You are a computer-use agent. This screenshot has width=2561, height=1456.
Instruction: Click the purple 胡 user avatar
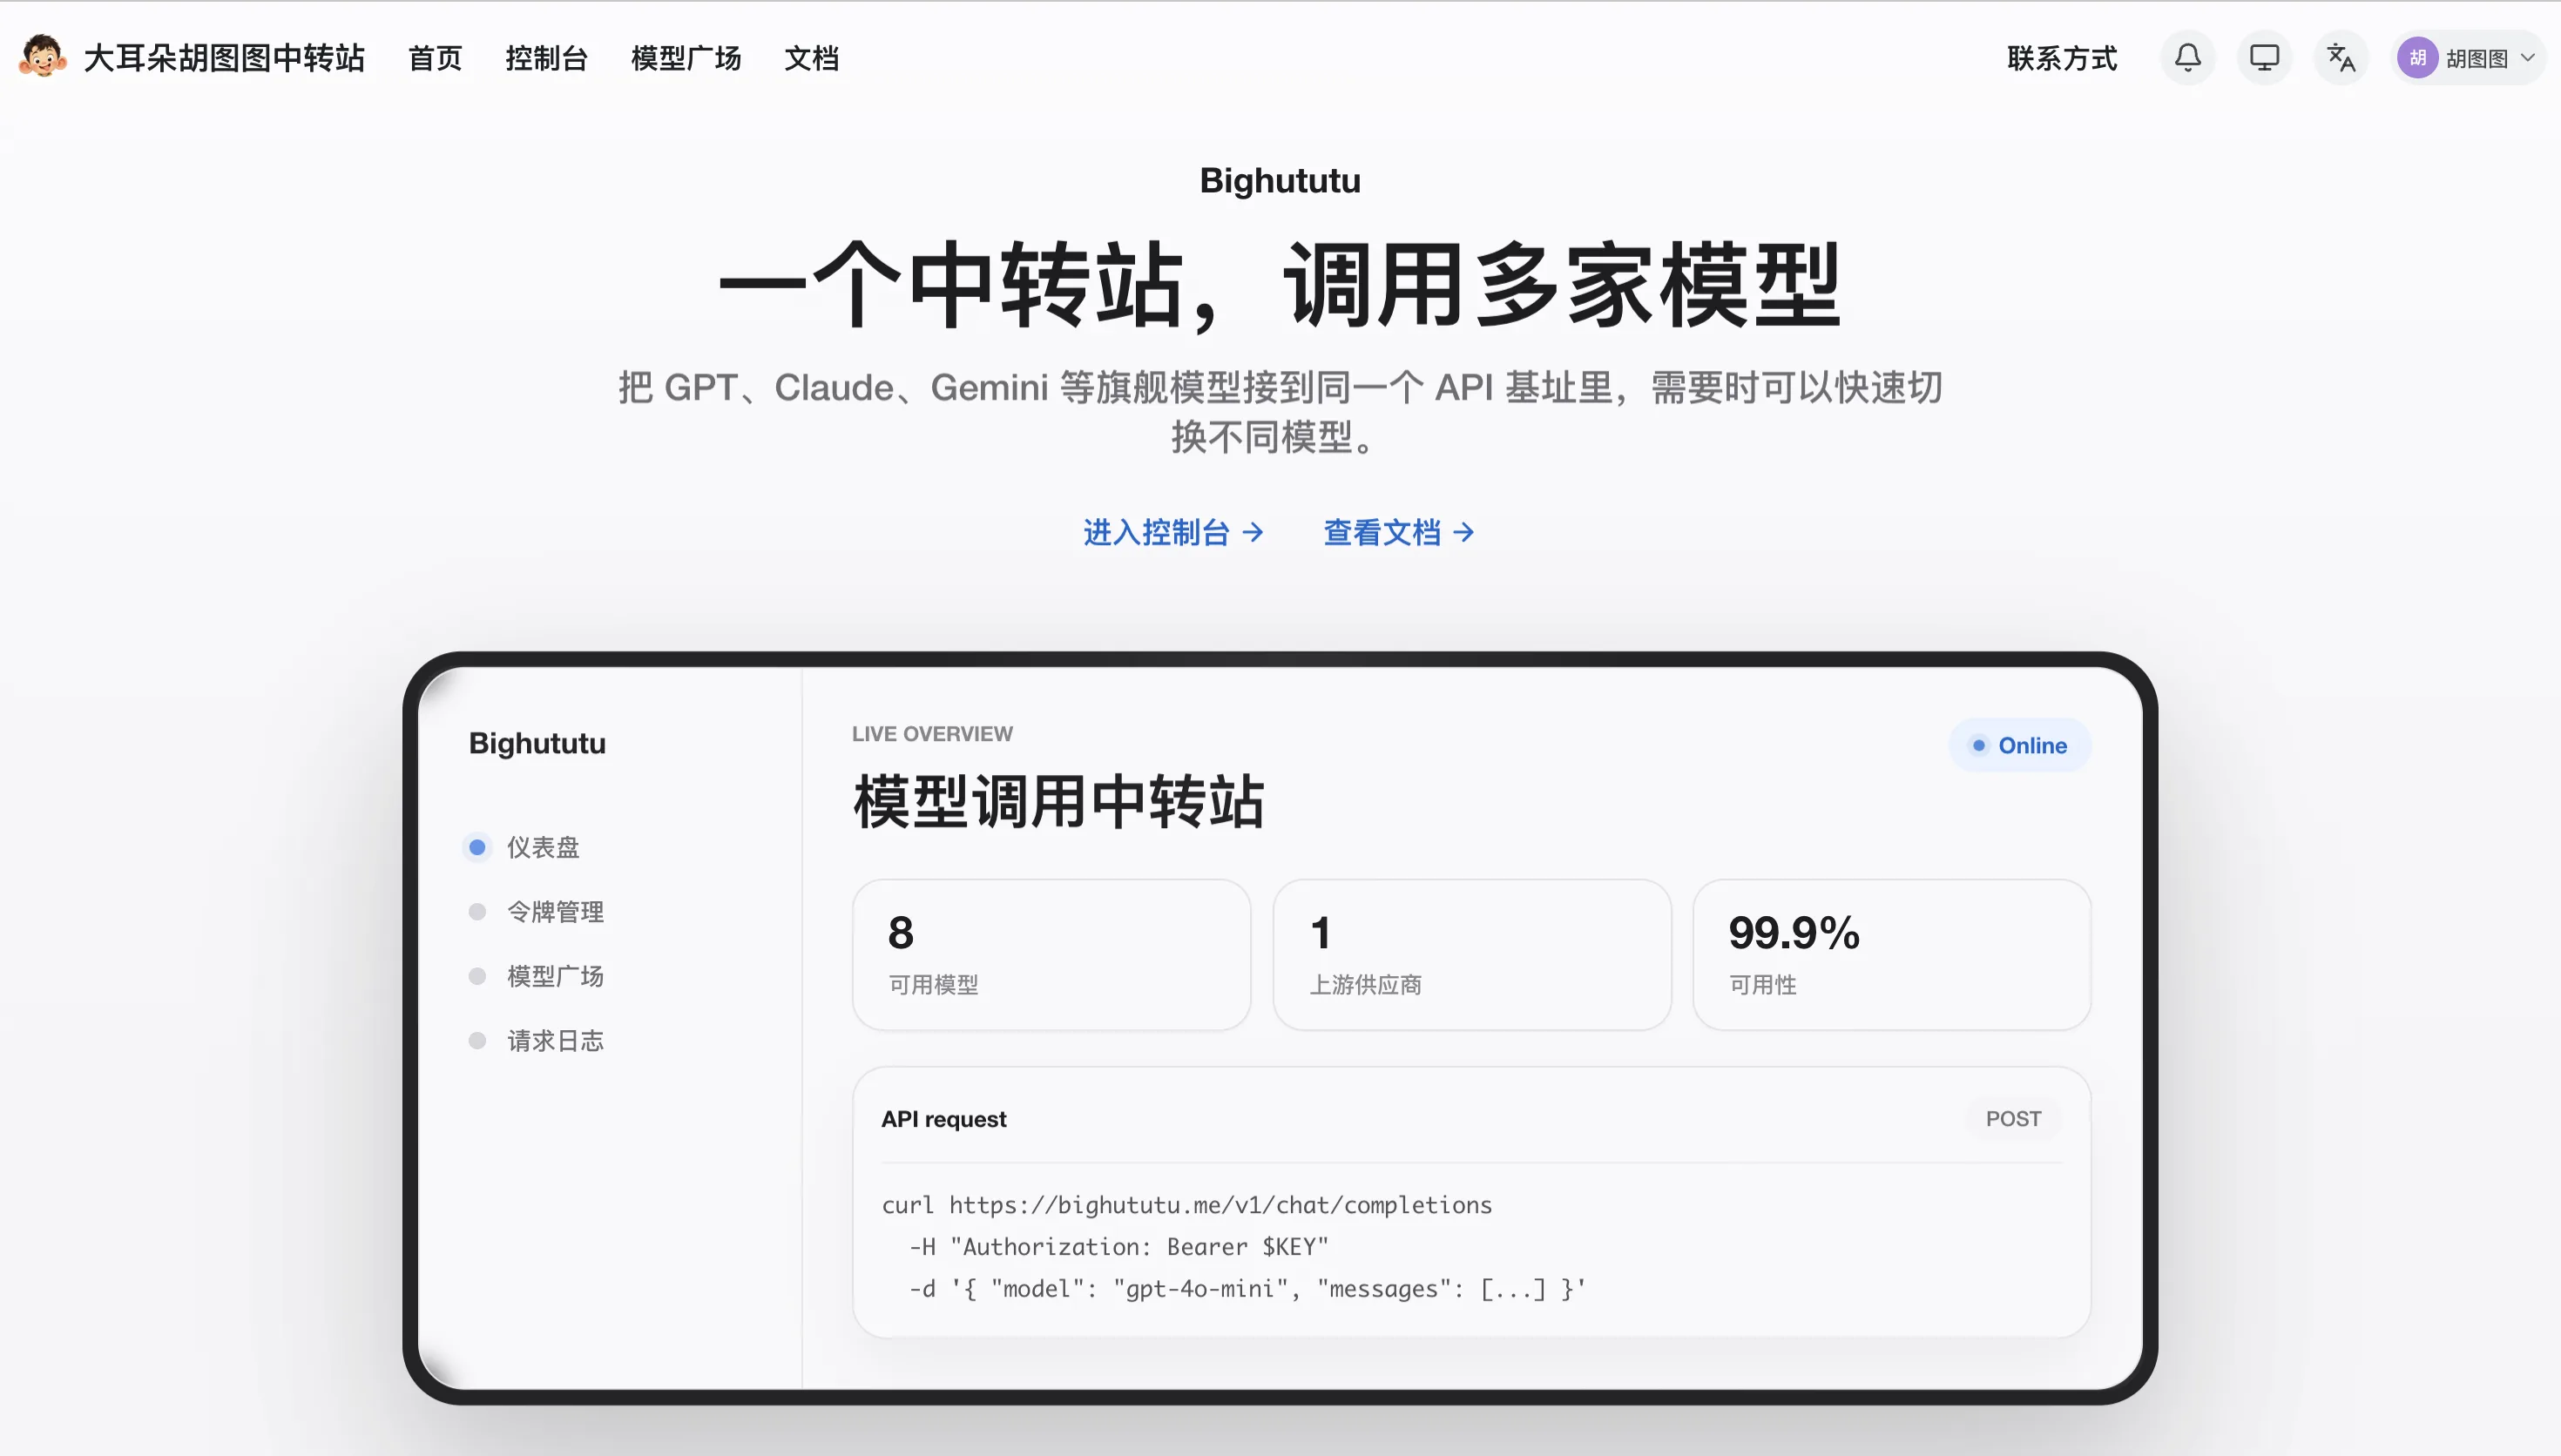[x=2417, y=58]
